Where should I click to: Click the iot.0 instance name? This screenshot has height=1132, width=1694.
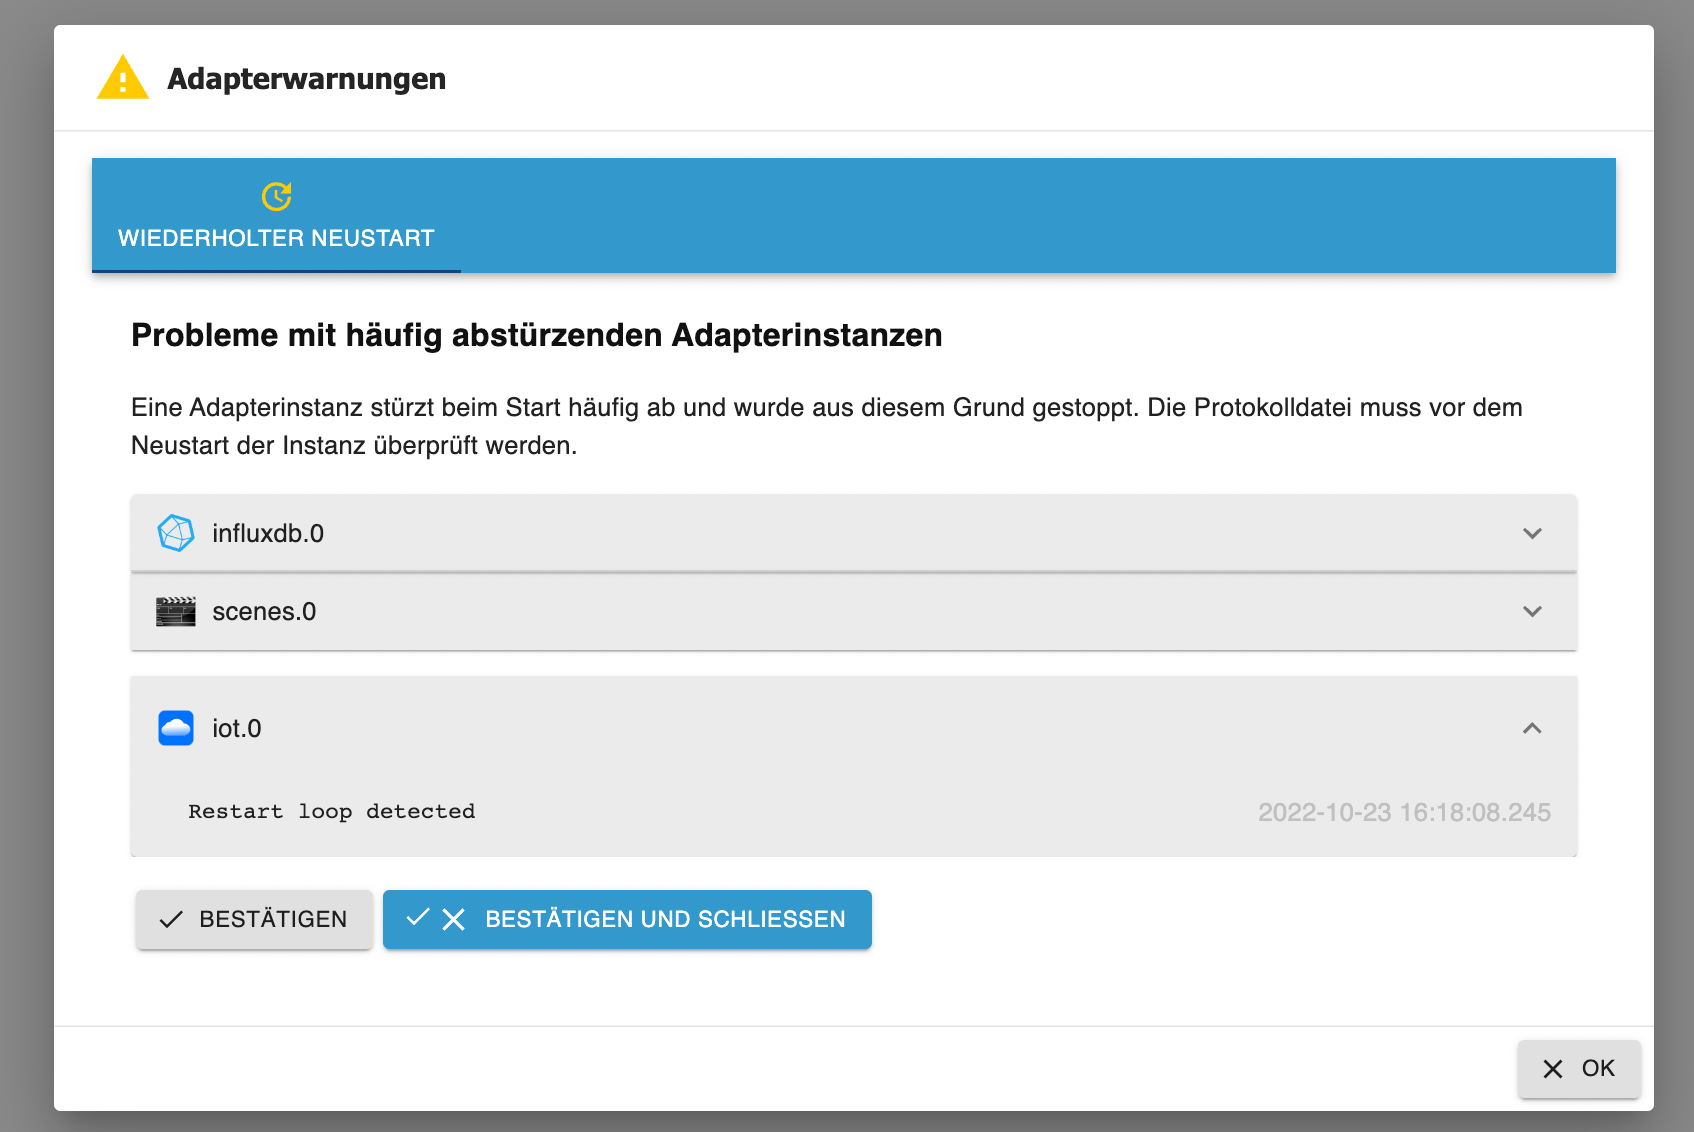pyautogui.click(x=237, y=728)
